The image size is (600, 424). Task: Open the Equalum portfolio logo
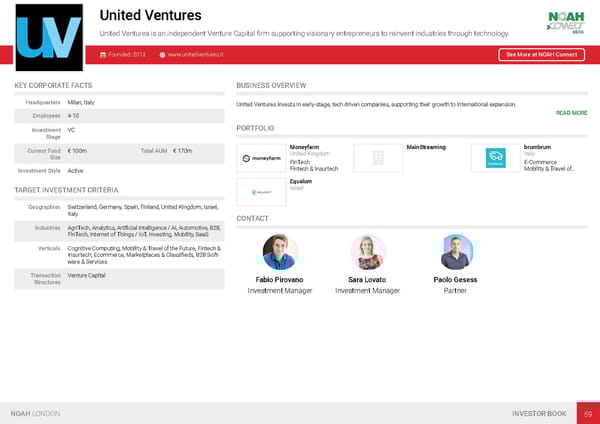[260, 191]
